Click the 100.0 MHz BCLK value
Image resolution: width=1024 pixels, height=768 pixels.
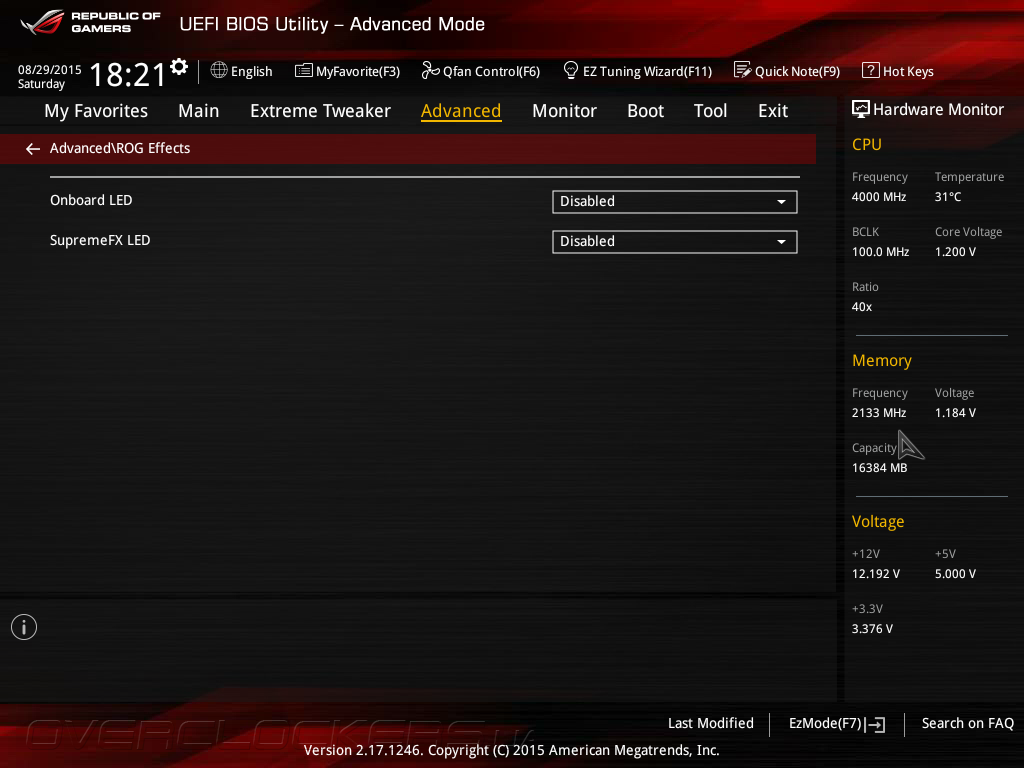(880, 251)
